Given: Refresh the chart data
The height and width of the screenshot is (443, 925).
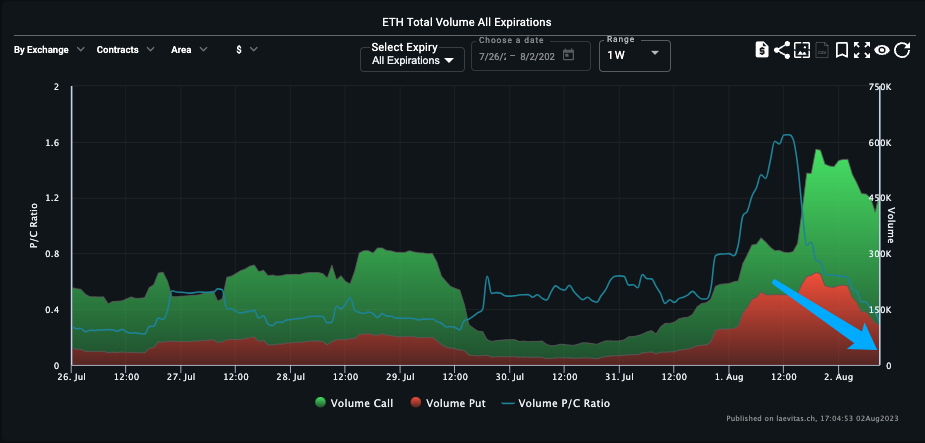Looking at the screenshot, I should pos(902,50).
